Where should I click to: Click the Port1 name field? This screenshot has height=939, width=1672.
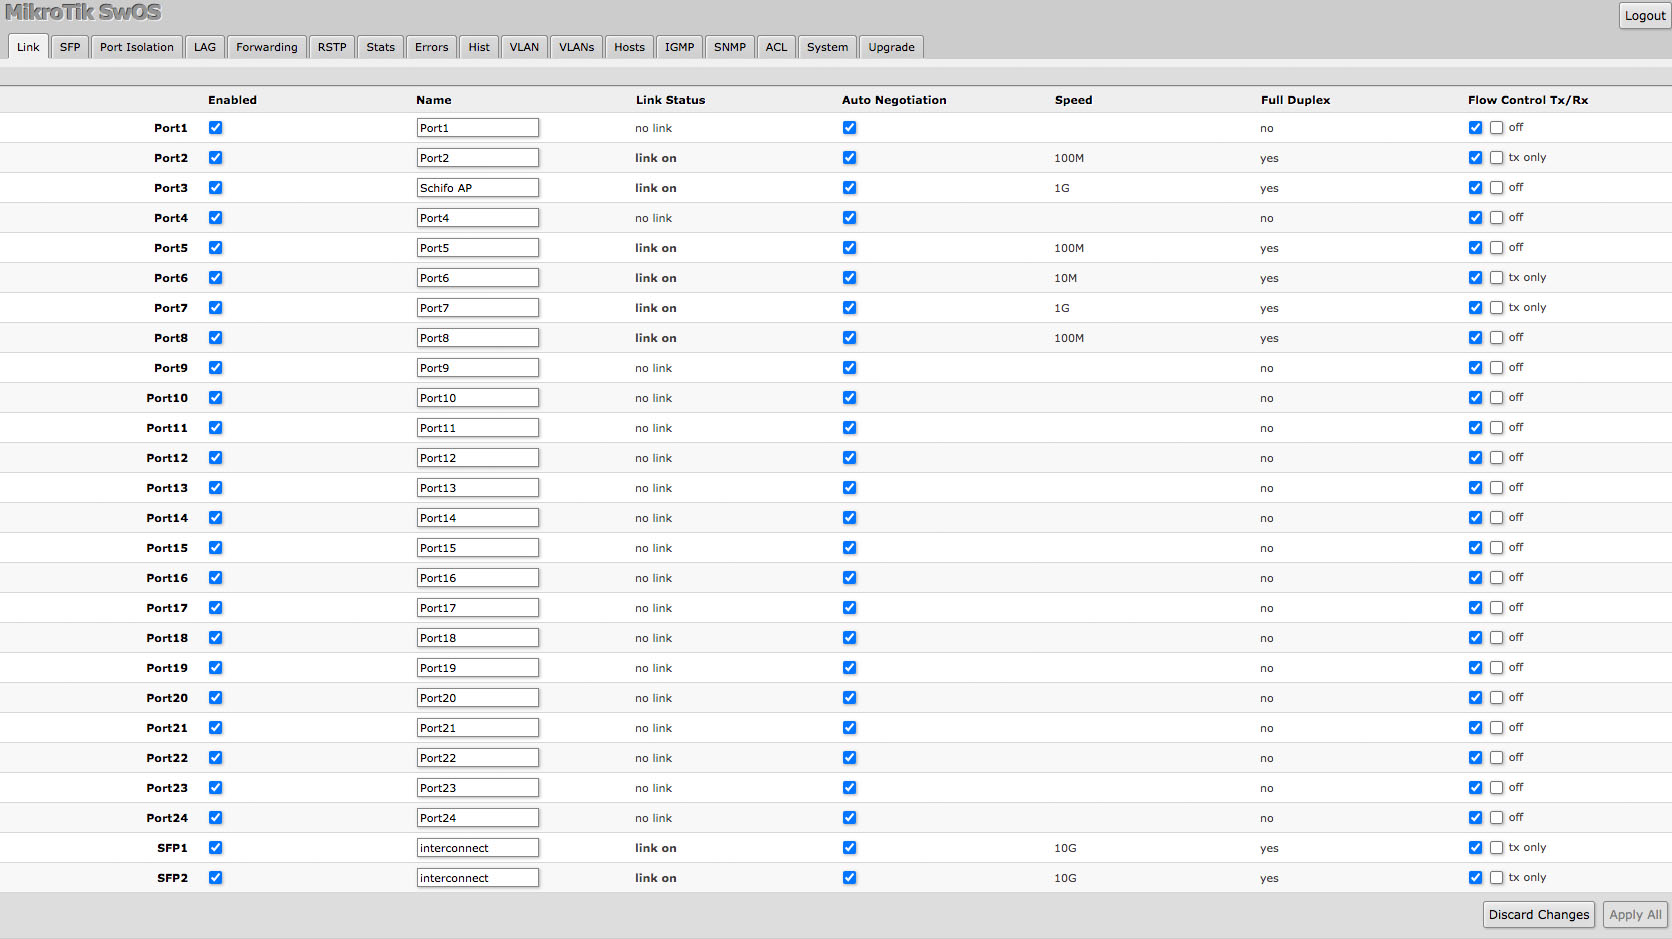(478, 128)
